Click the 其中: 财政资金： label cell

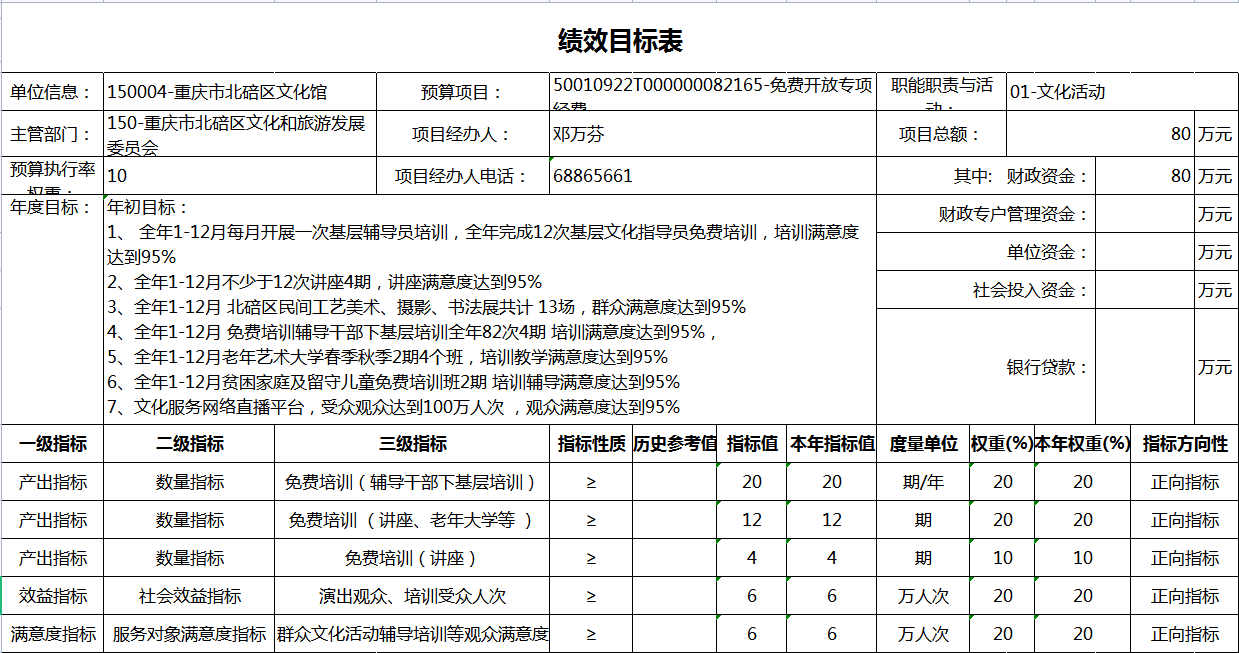[986, 176]
